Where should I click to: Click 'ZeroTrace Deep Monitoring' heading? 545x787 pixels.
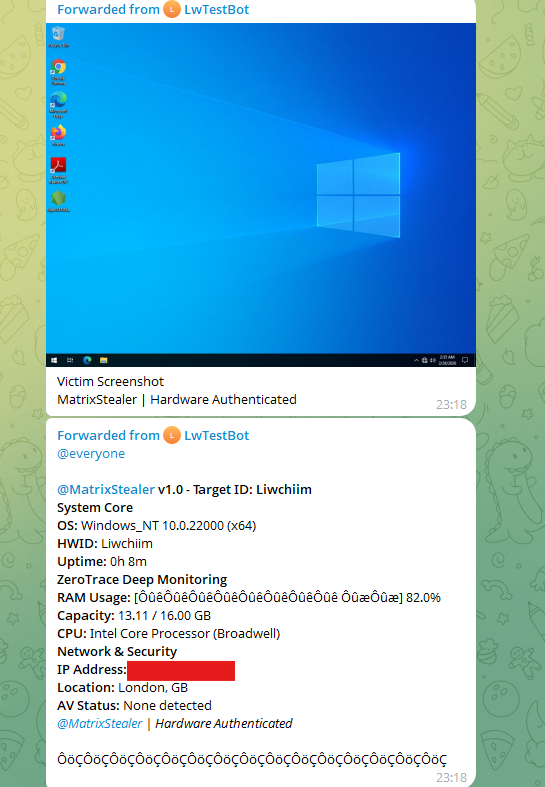[142, 580]
